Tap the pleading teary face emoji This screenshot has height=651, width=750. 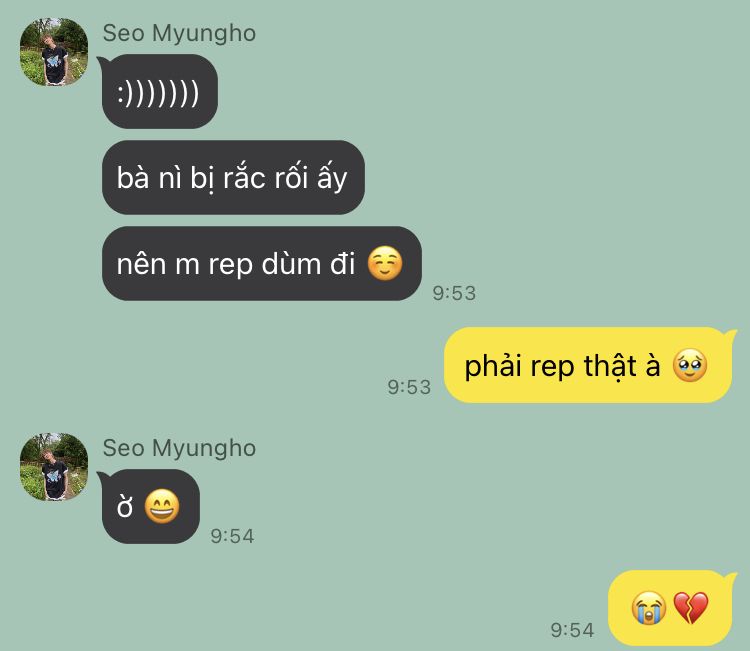click(x=690, y=365)
